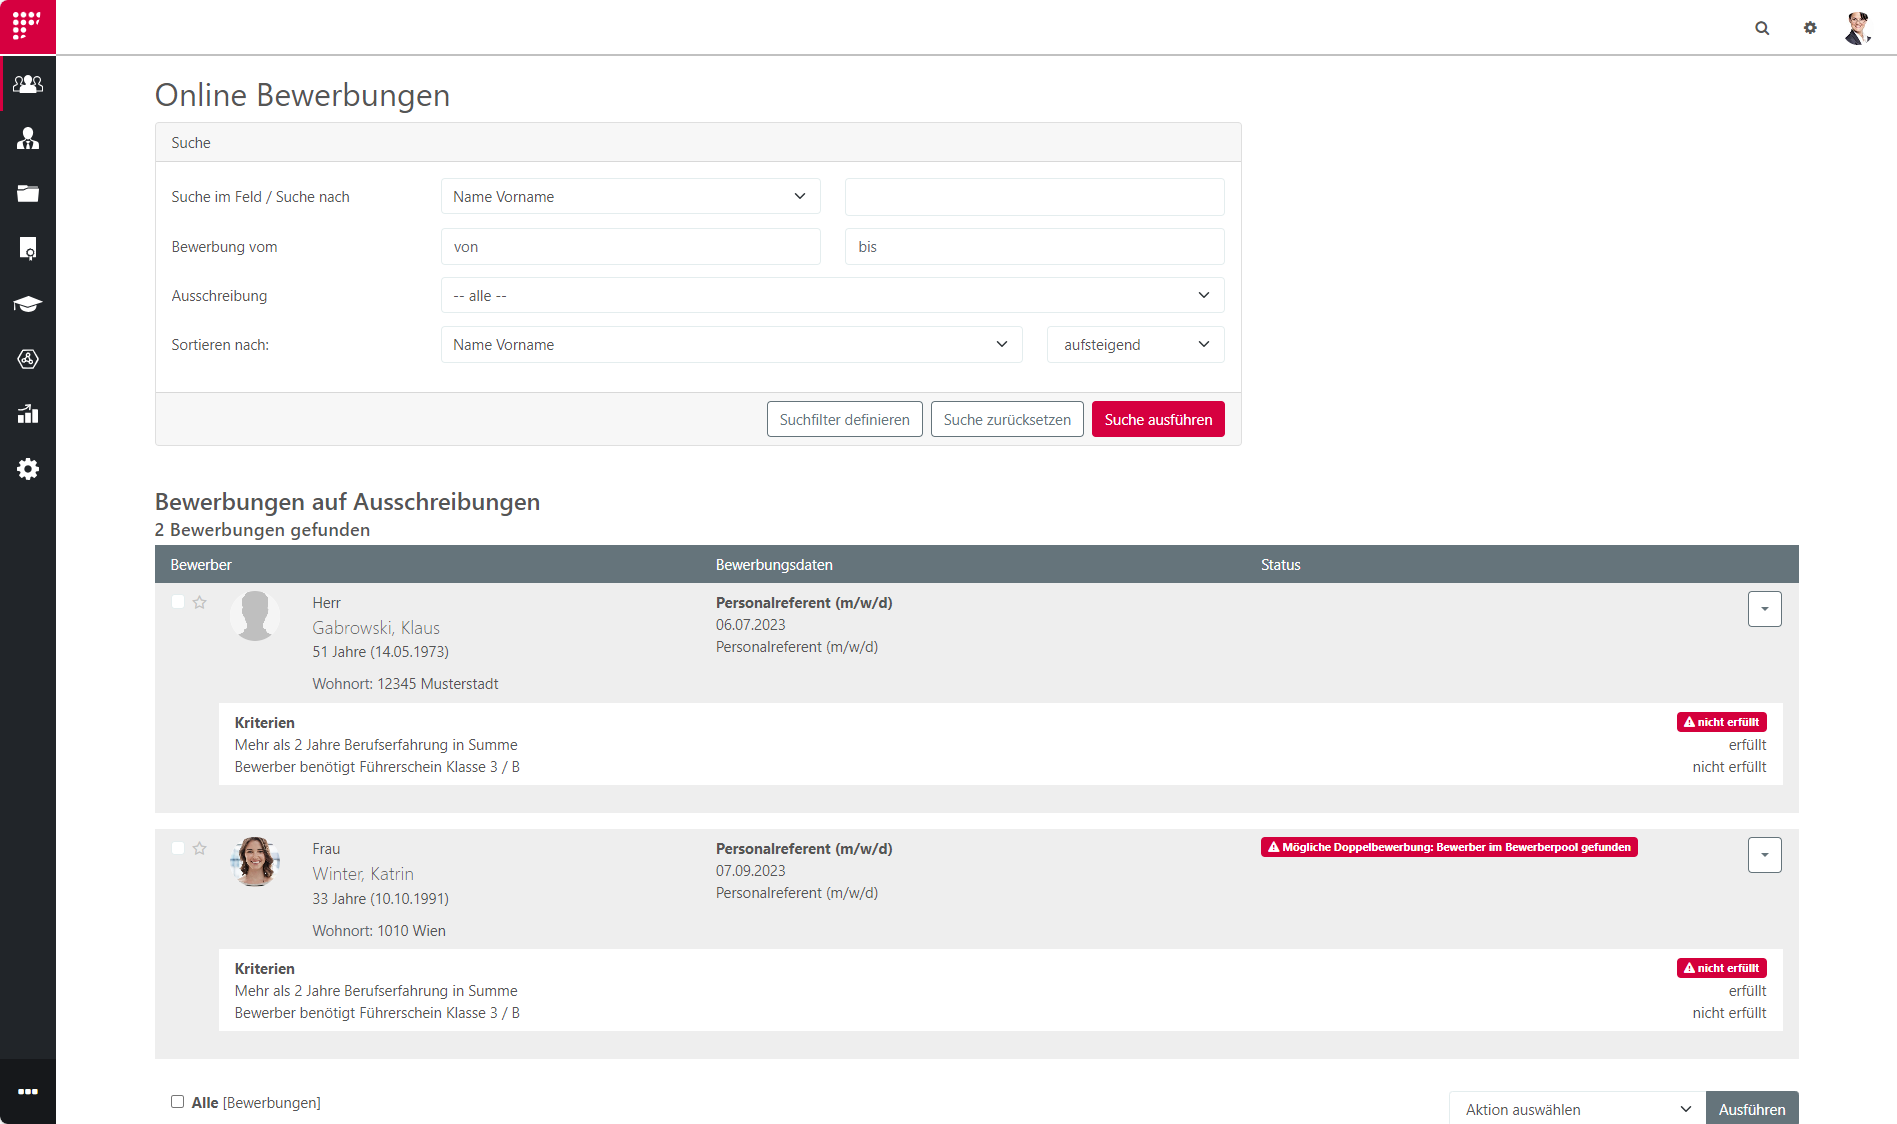The image size is (1897, 1124).
Task: Open Katrin Winter's row action dropdown
Action: pos(1765,855)
